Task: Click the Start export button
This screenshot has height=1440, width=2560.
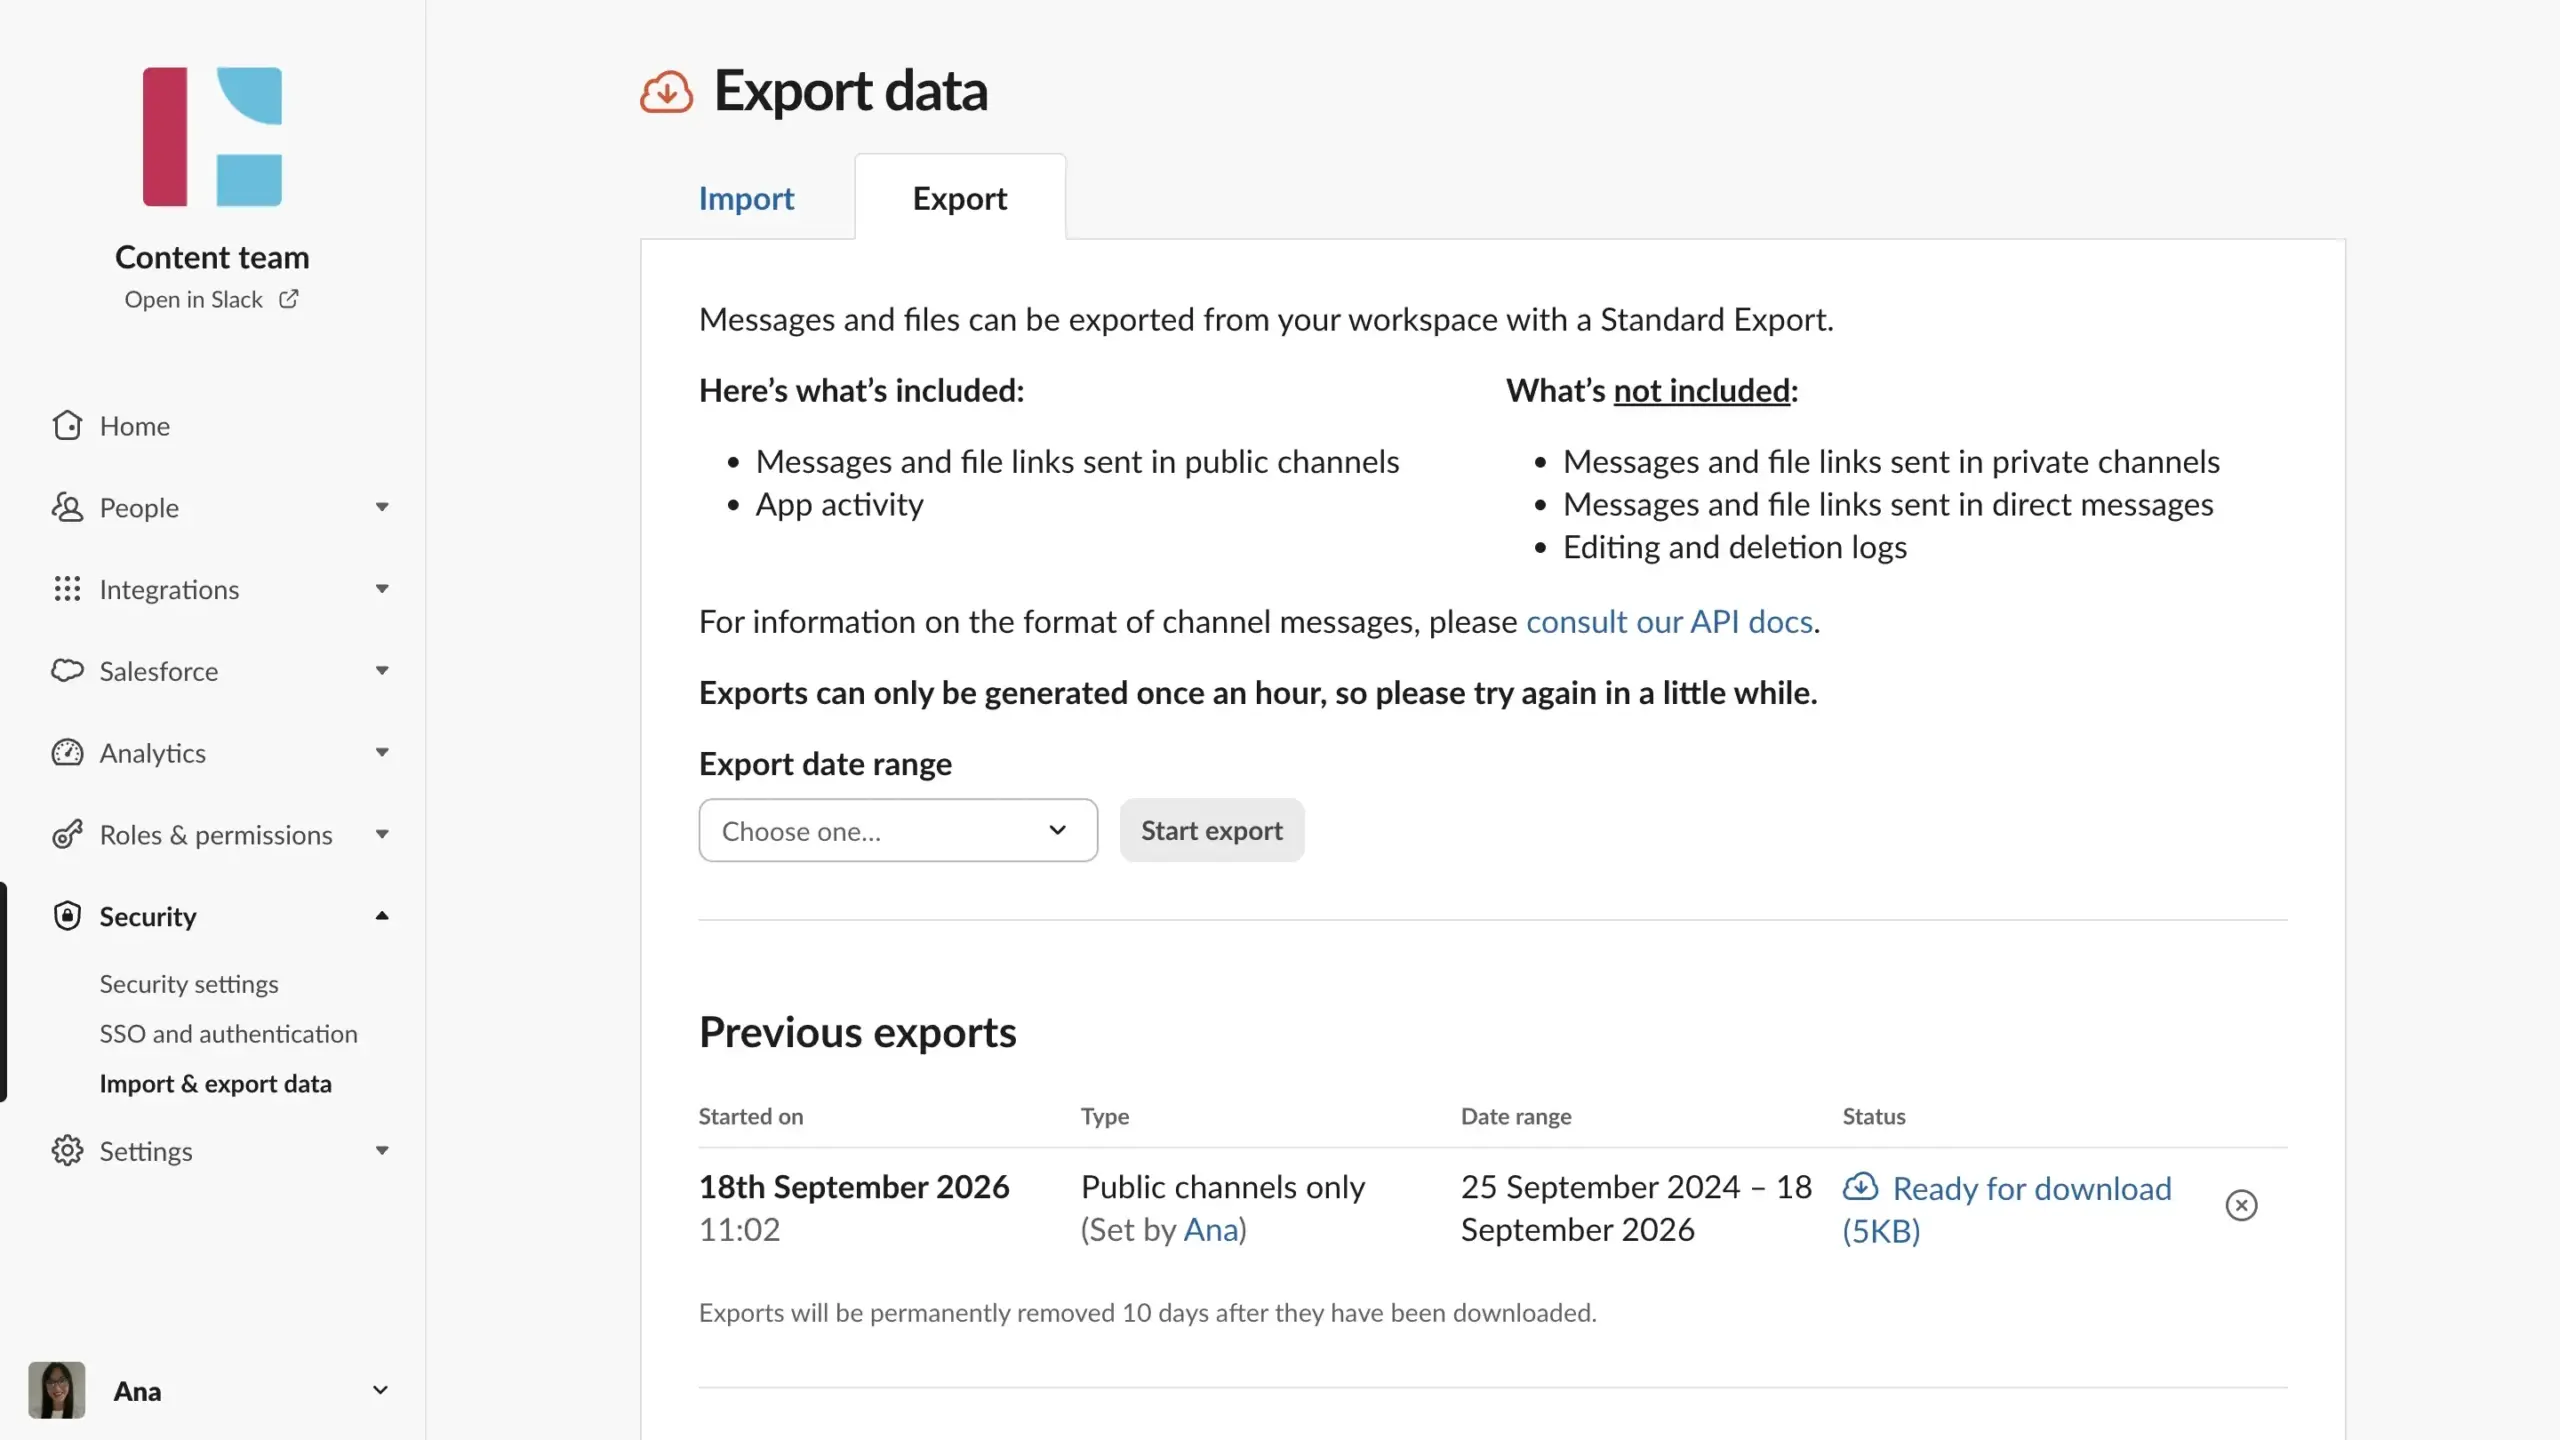Action: (1212, 830)
